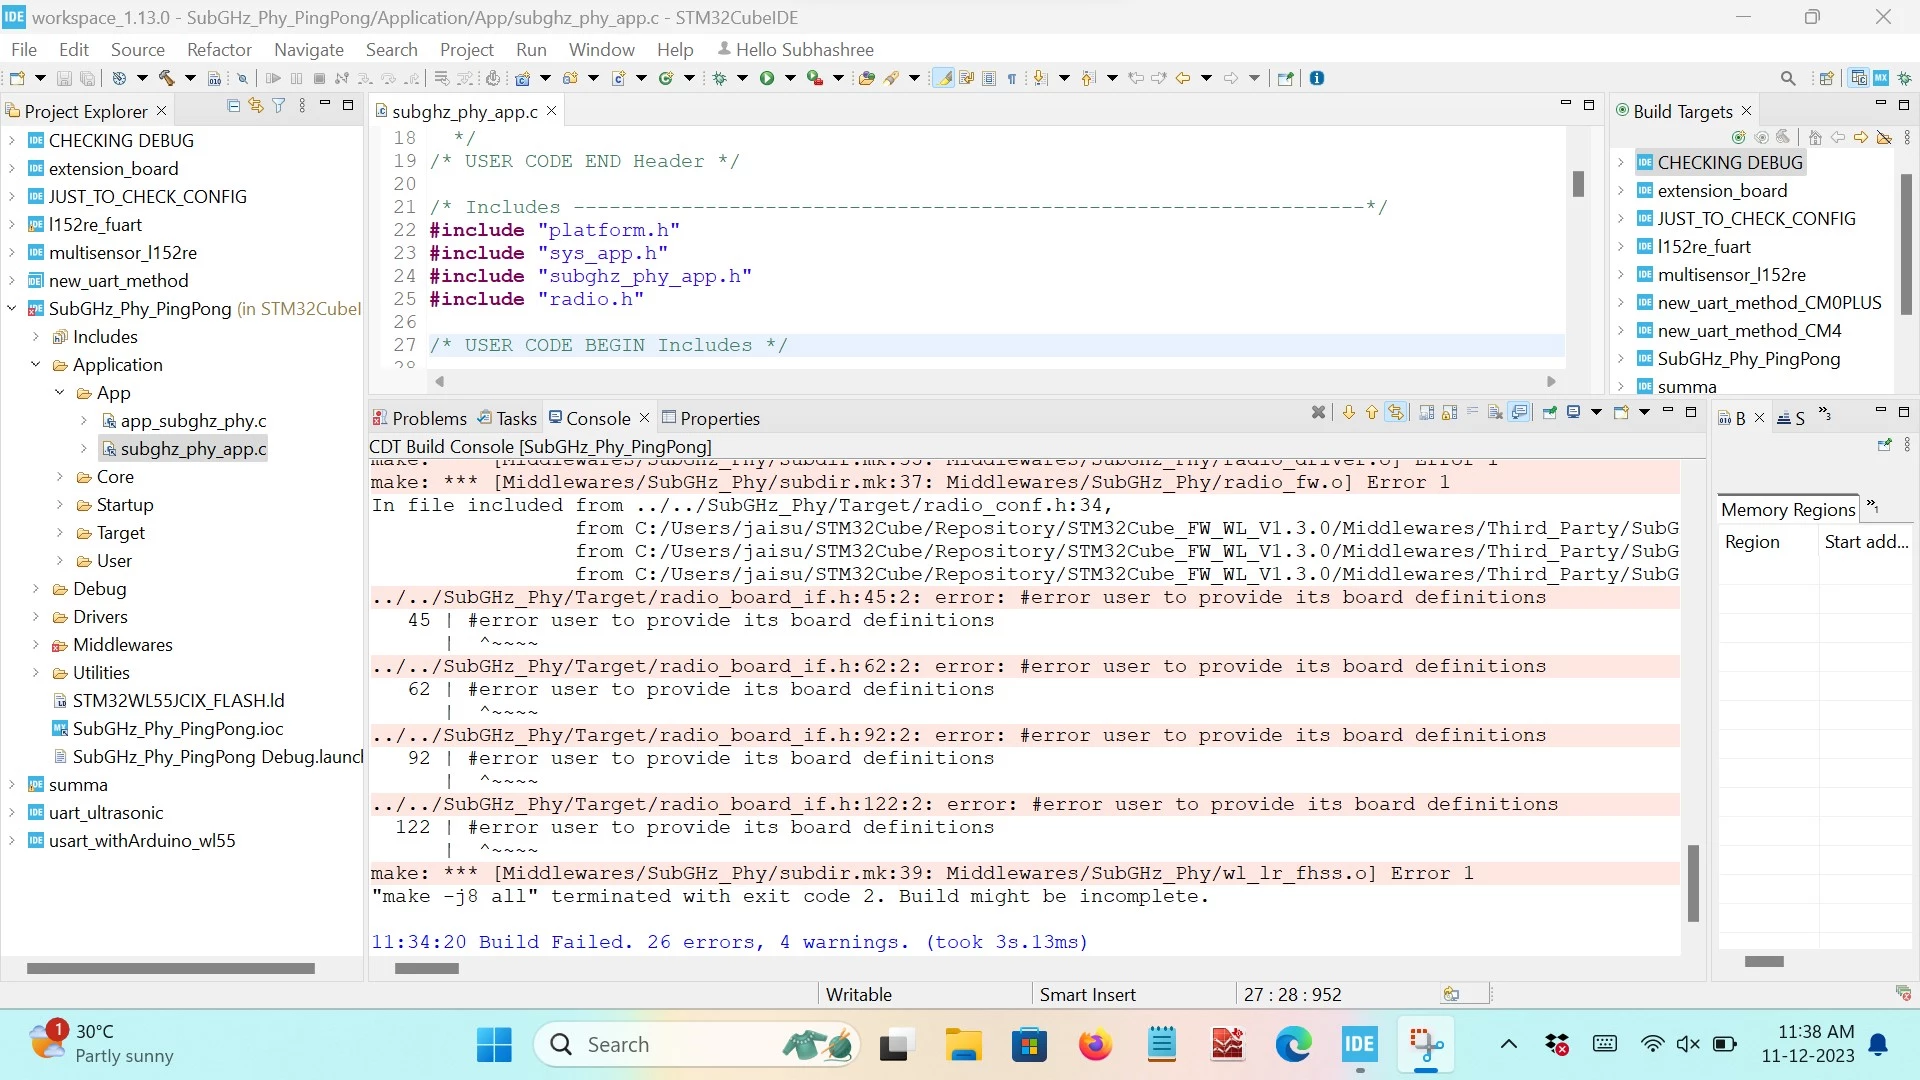Click the console vertical scrollbar thumb
Screen dimensions: 1920x1080
[x=1693, y=882]
